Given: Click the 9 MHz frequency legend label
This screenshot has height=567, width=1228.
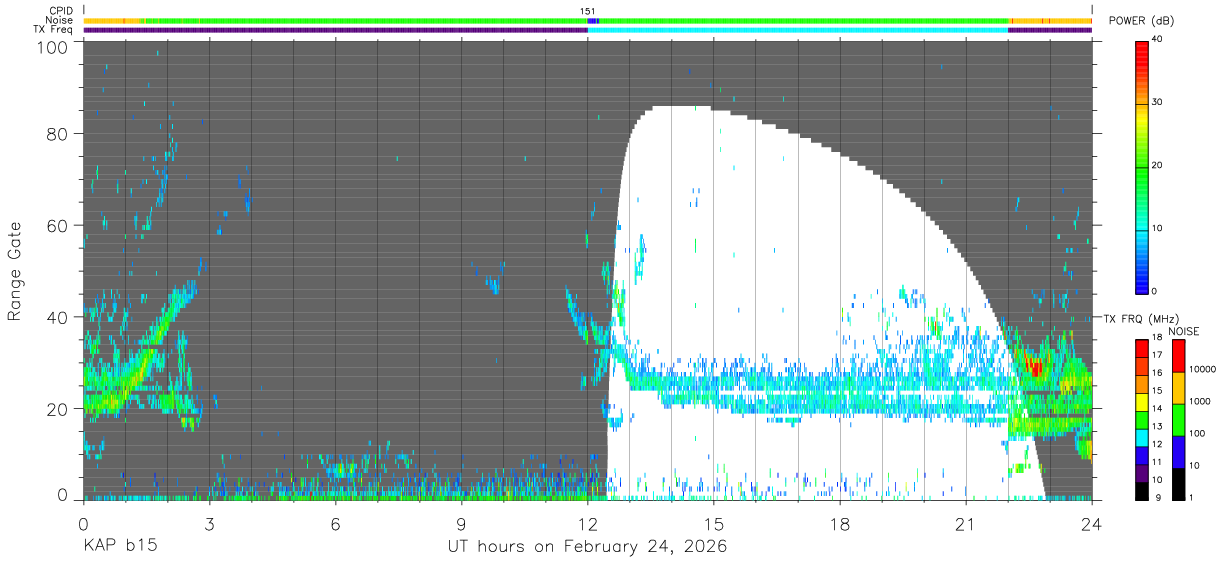Looking at the screenshot, I should point(1157,497).
